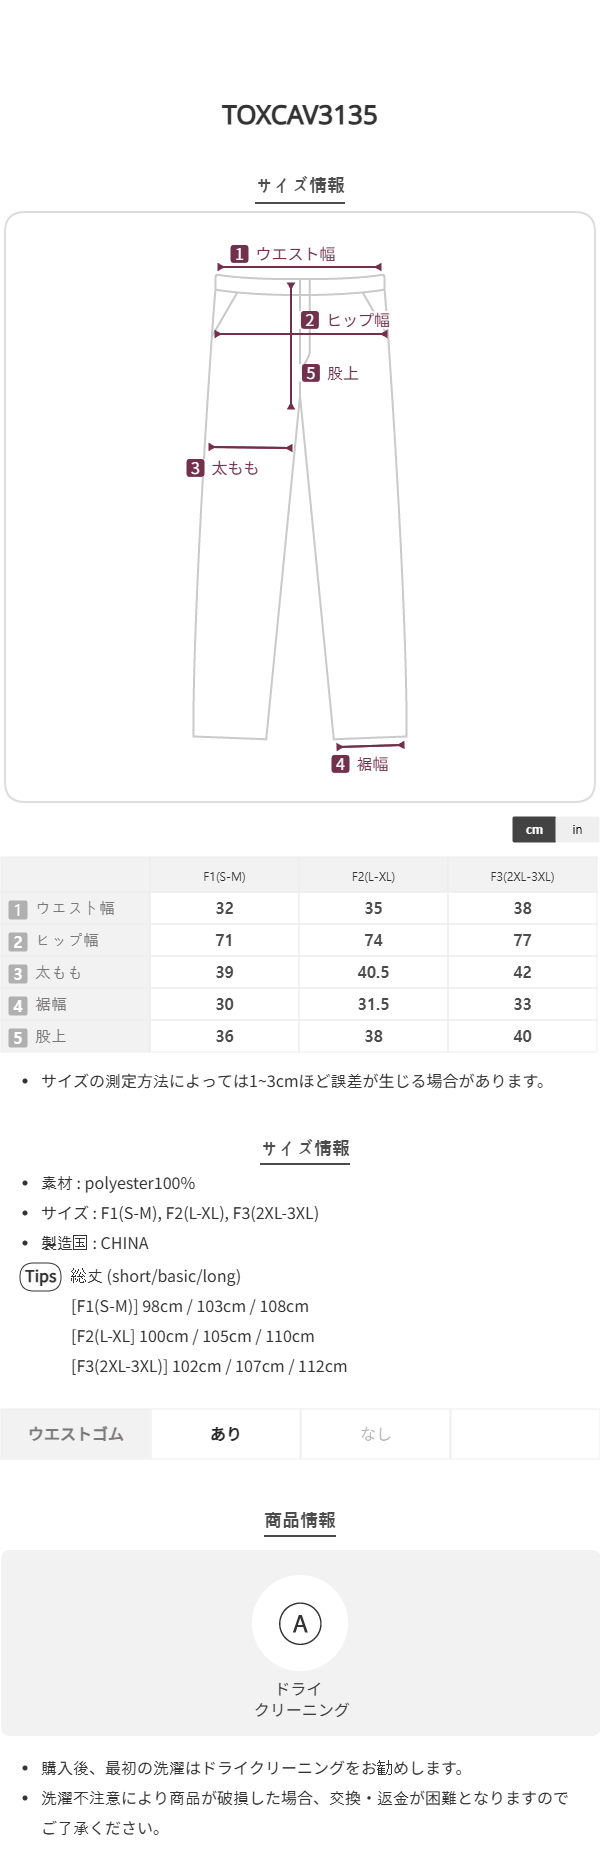Click the number 5 rise badge in diagram

pos(311,373)
